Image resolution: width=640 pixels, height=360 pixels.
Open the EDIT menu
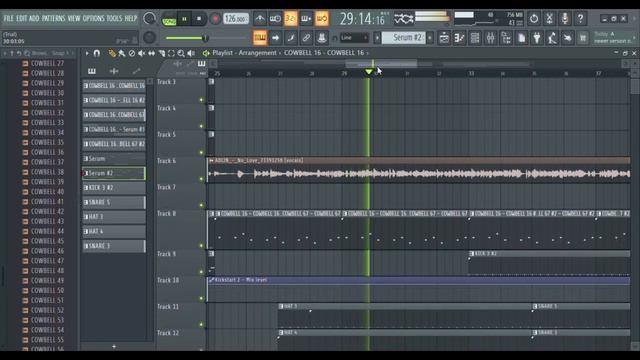pyautogui.click(x=22, y=19)
